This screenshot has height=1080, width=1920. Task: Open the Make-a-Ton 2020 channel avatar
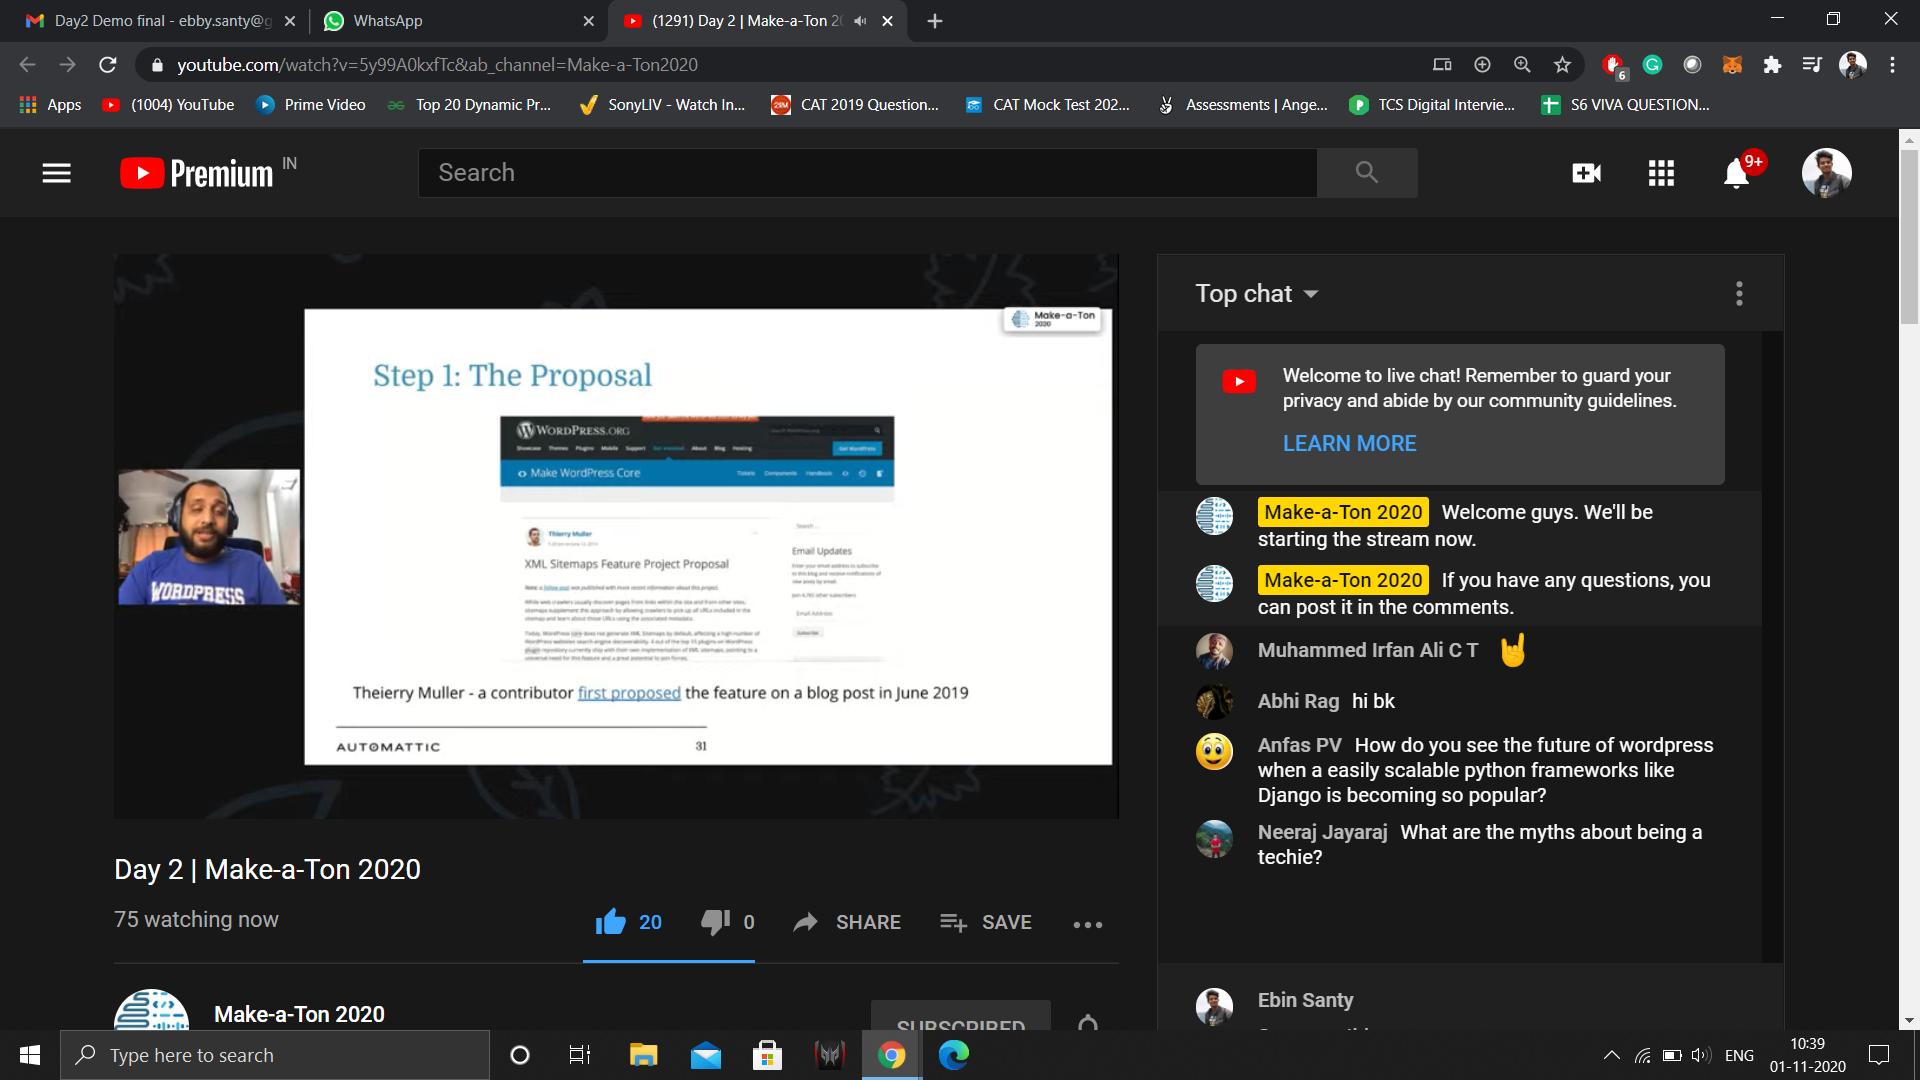151,1010
